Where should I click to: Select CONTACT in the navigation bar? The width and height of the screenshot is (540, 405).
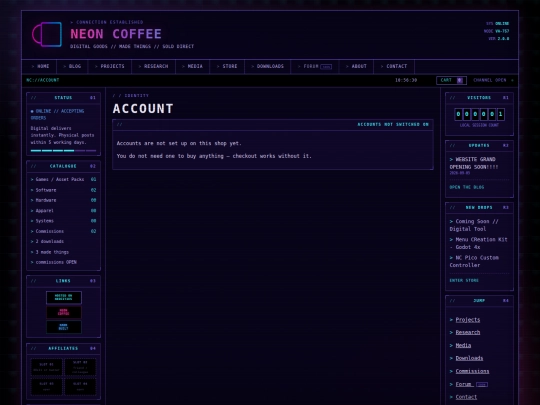pos(394,66)
